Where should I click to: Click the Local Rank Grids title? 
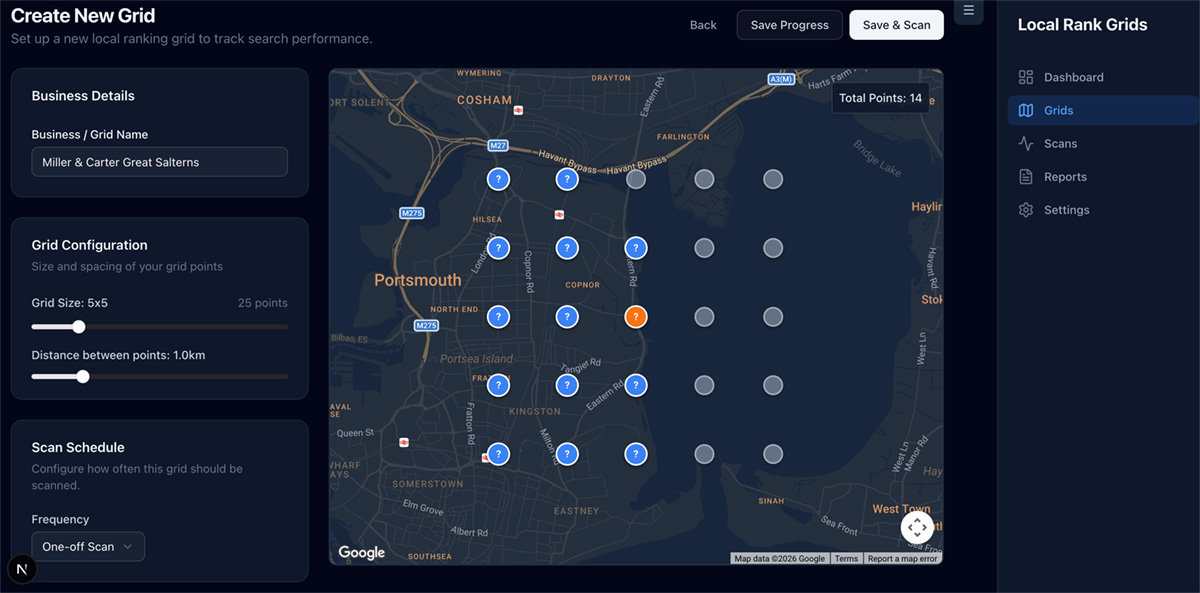coord(1082,25)
